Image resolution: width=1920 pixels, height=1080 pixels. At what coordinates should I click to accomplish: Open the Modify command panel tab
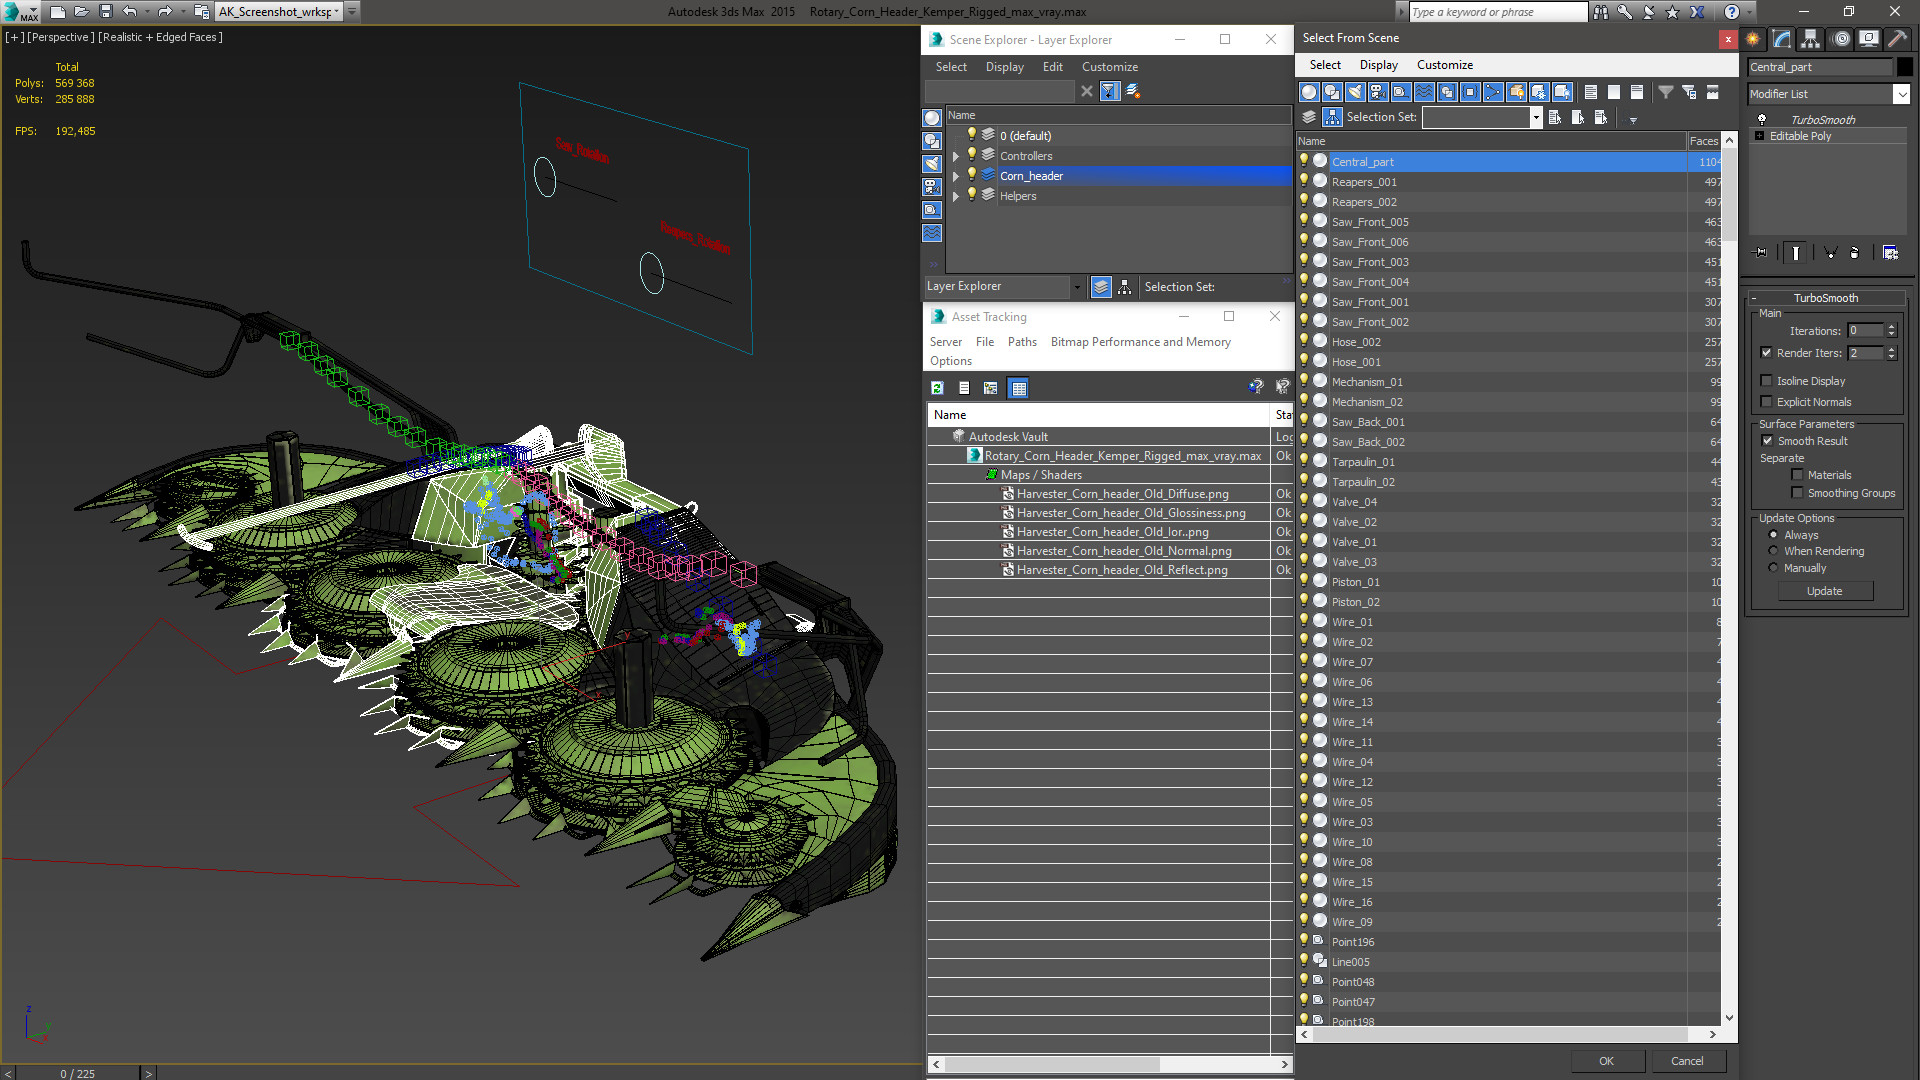coord(1782,39)
